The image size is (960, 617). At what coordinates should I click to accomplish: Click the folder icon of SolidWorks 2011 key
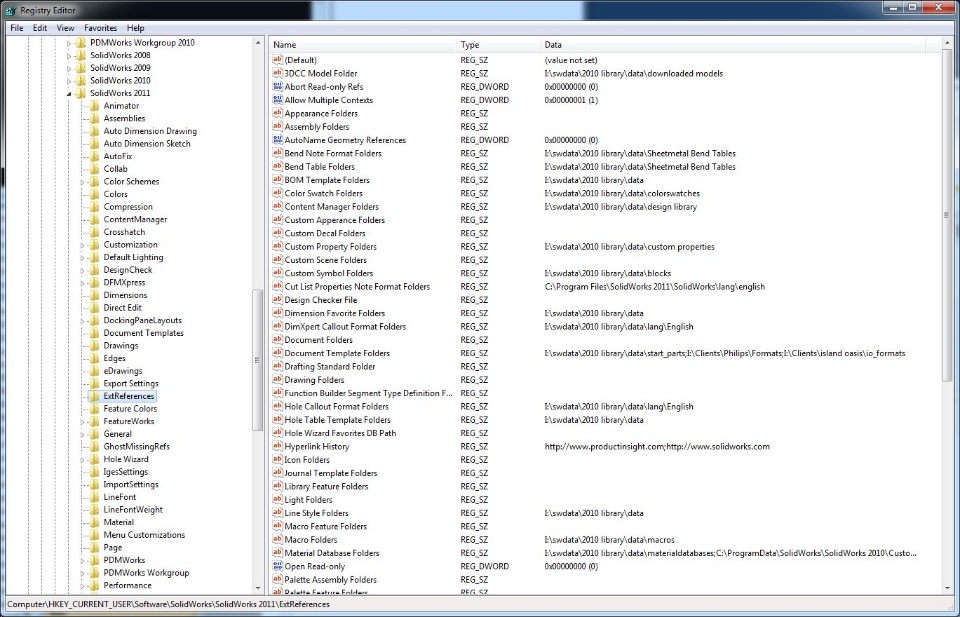(80, 93)
